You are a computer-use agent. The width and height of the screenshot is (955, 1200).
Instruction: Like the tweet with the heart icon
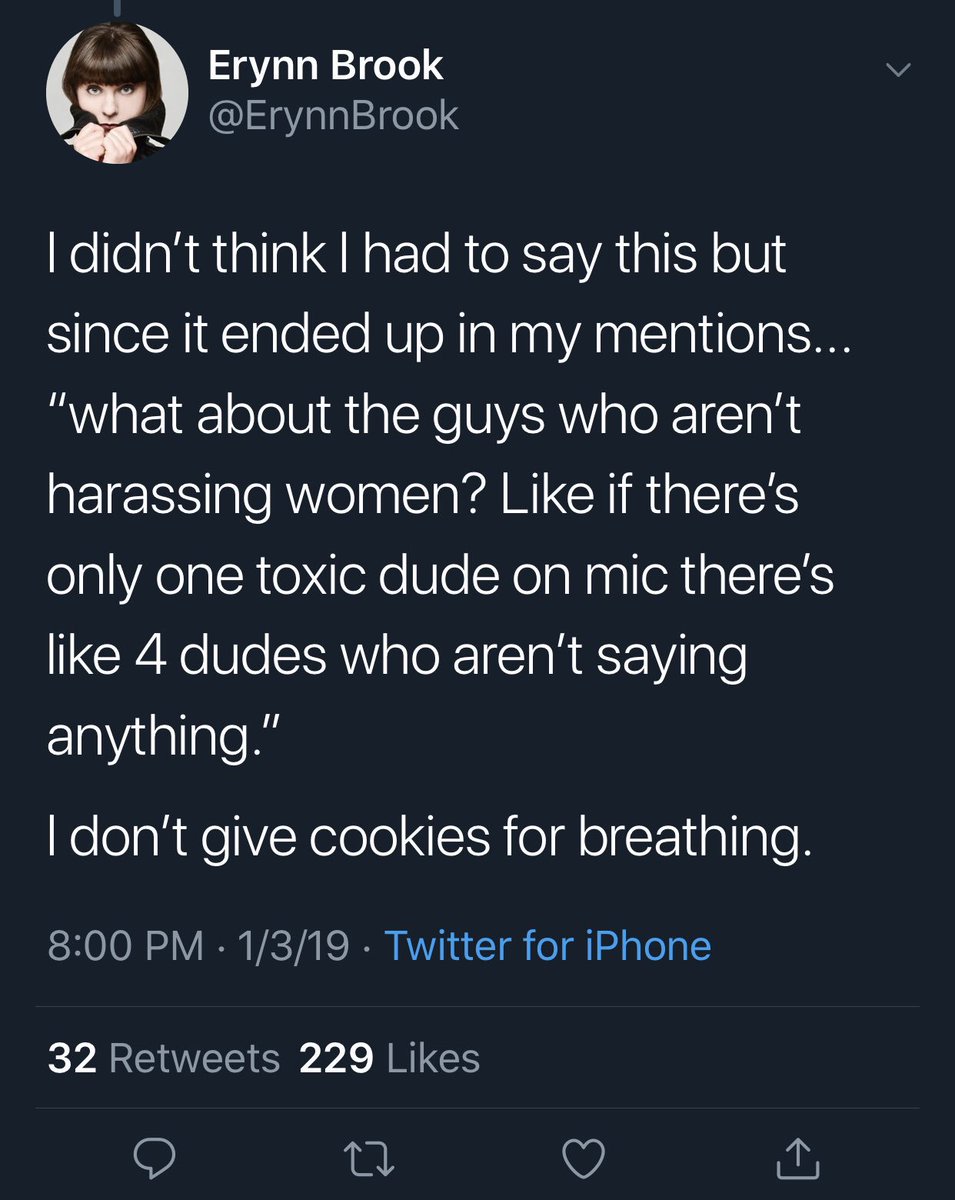pos(585,1160)
